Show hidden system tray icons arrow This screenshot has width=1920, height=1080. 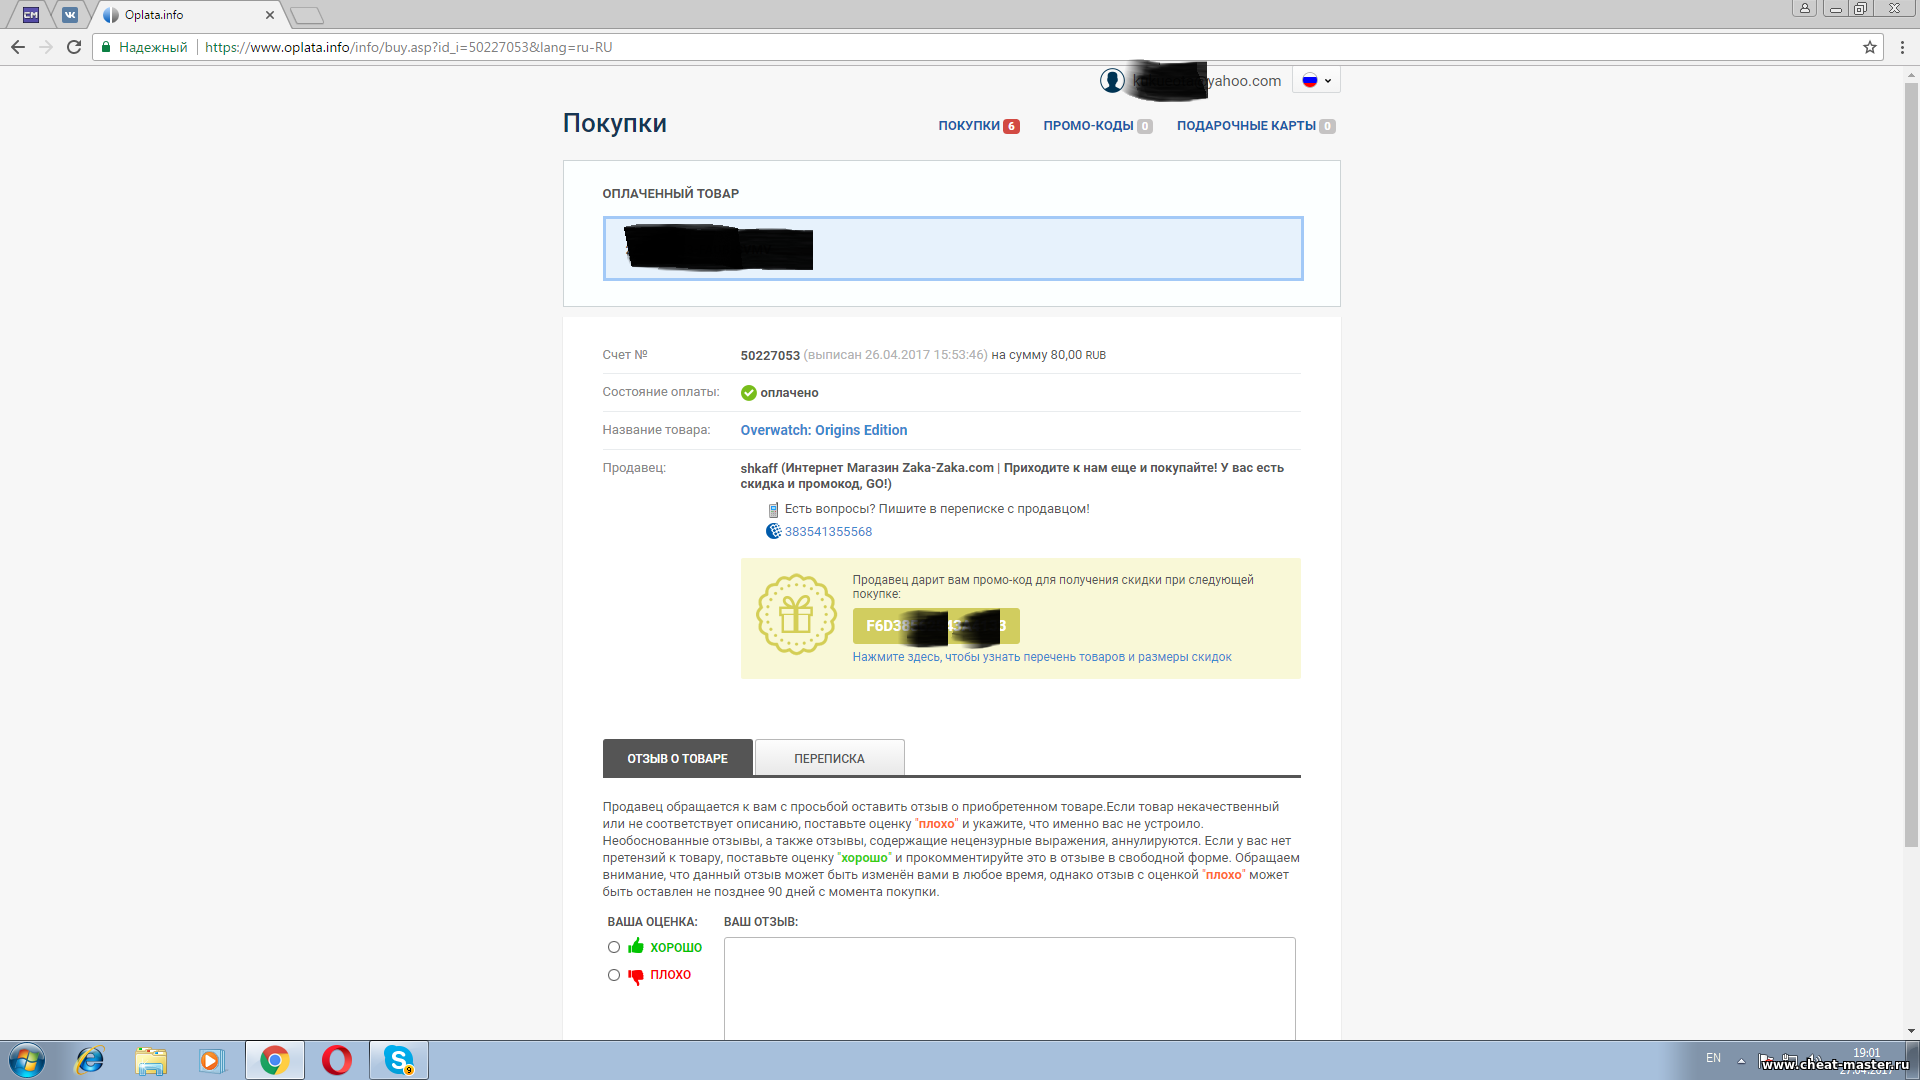pyautogui.click(x=1741, y=1060)
